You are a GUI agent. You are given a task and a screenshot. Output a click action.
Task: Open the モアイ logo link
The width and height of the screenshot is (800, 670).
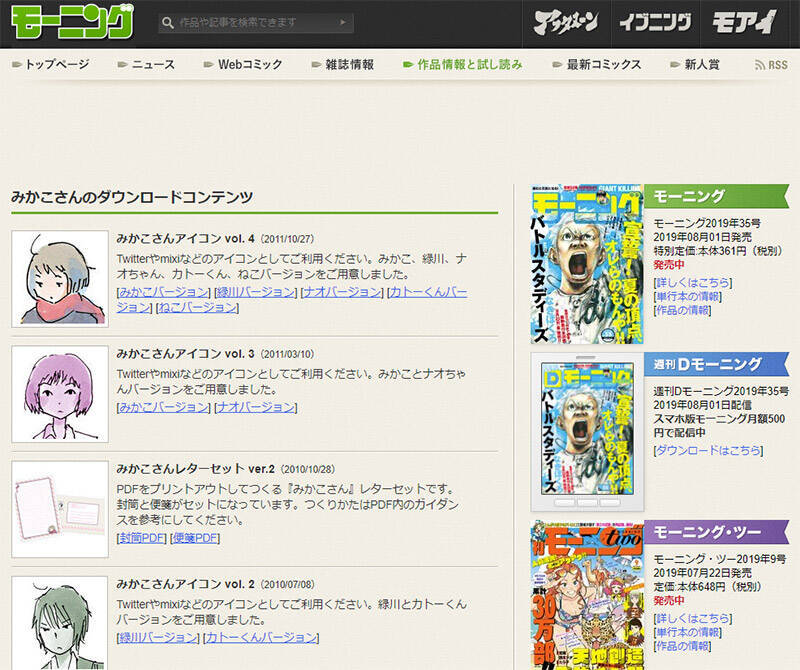(x=744, y=22)
